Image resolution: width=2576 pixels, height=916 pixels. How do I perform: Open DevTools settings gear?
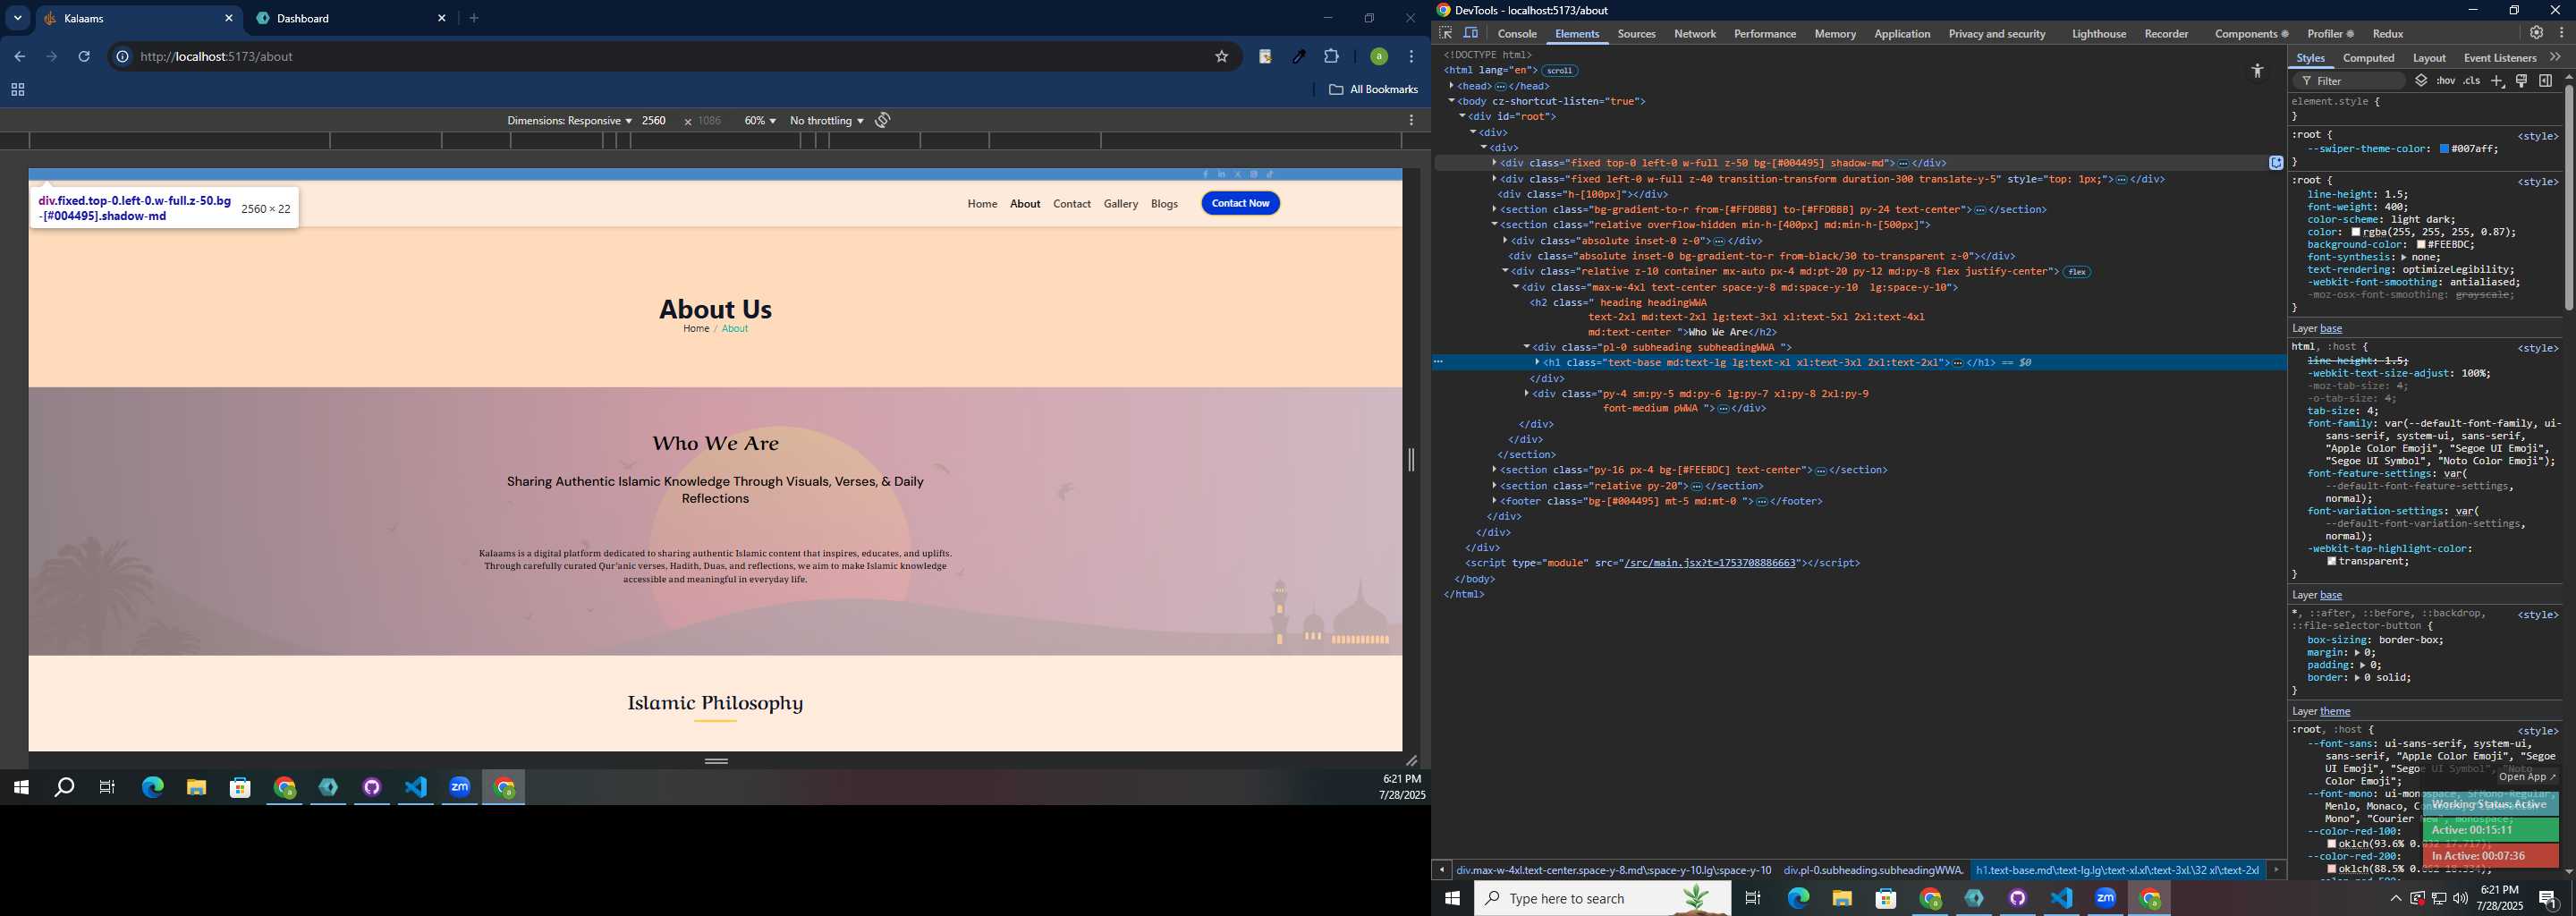tap(2536, 33)
